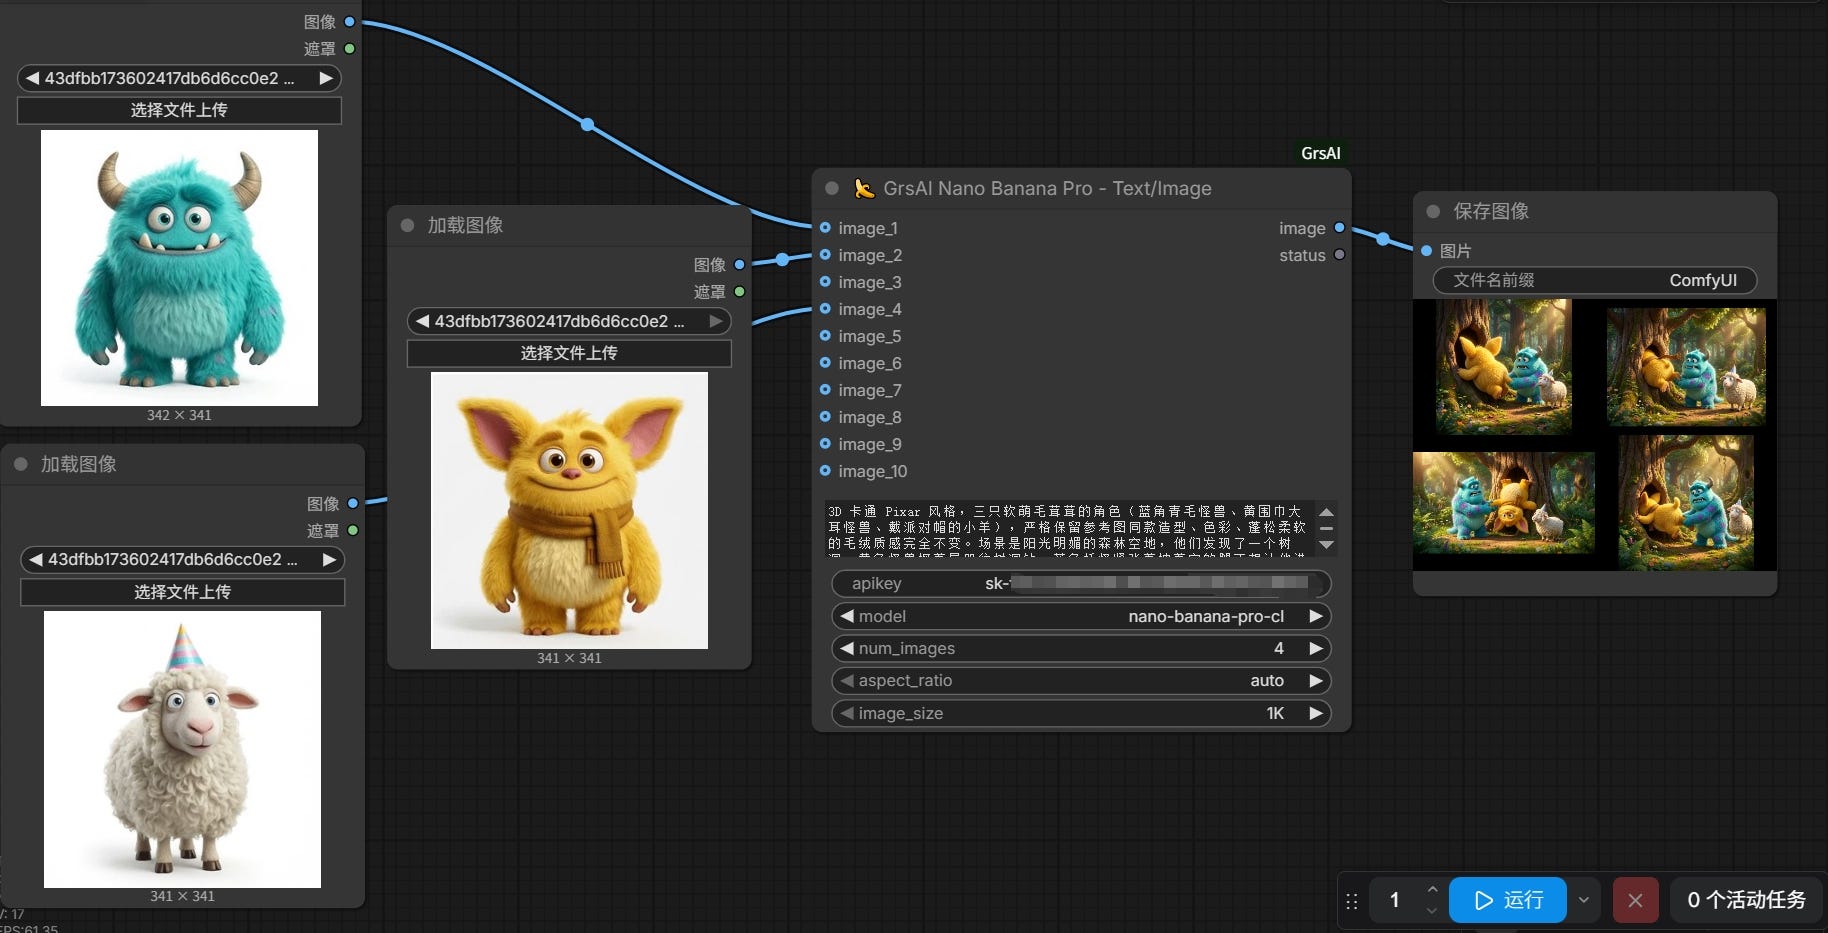This screenshot has height=933, width=1828.
Task: Collapse the 保存图像 node using its title dot
Action: pyautogui.click(x=1433, y=211)
